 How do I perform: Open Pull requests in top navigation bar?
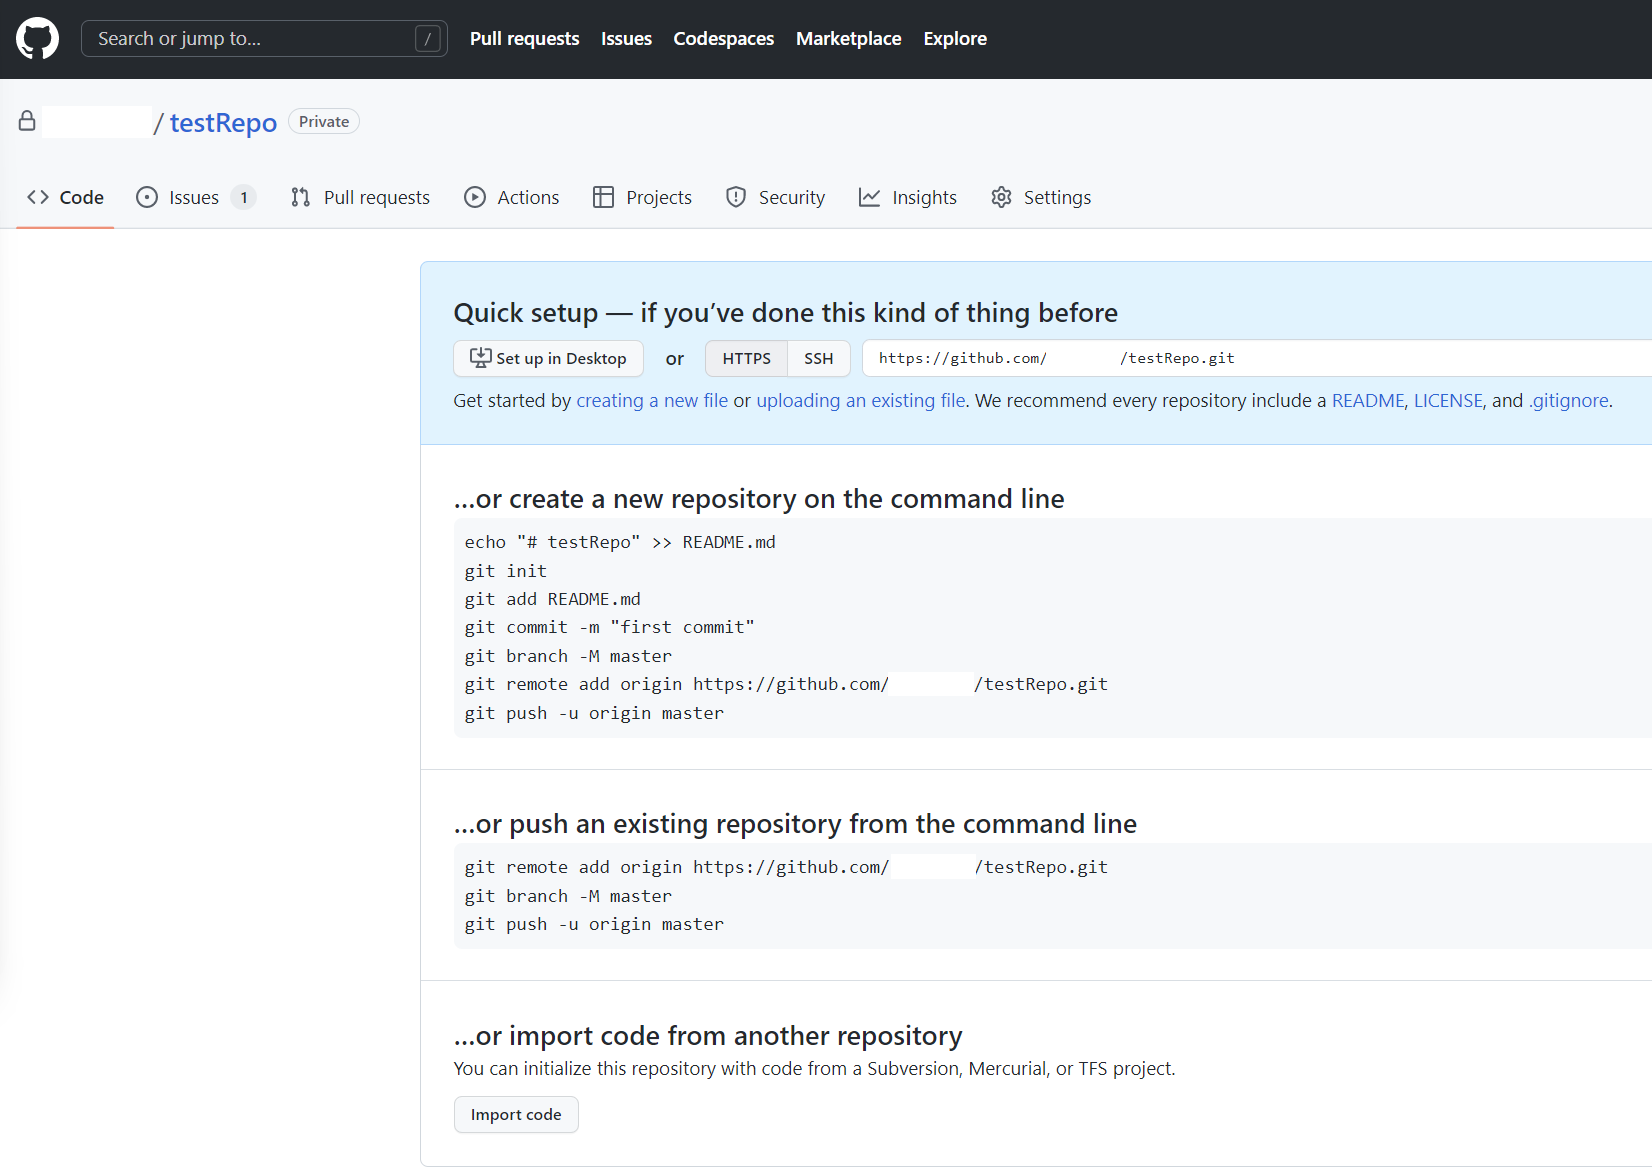click(524, 39)
